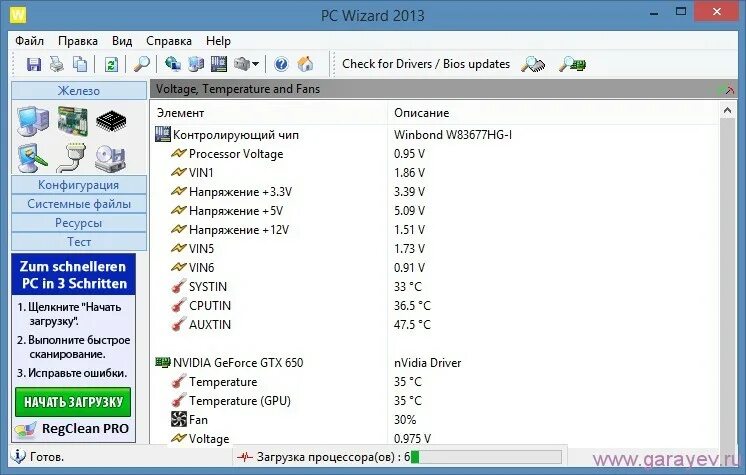The width and height of the screenshot is (746, 475).
Task: Click the Save report floppy icon
Action: pyautogui.click(x=33, y=64)
